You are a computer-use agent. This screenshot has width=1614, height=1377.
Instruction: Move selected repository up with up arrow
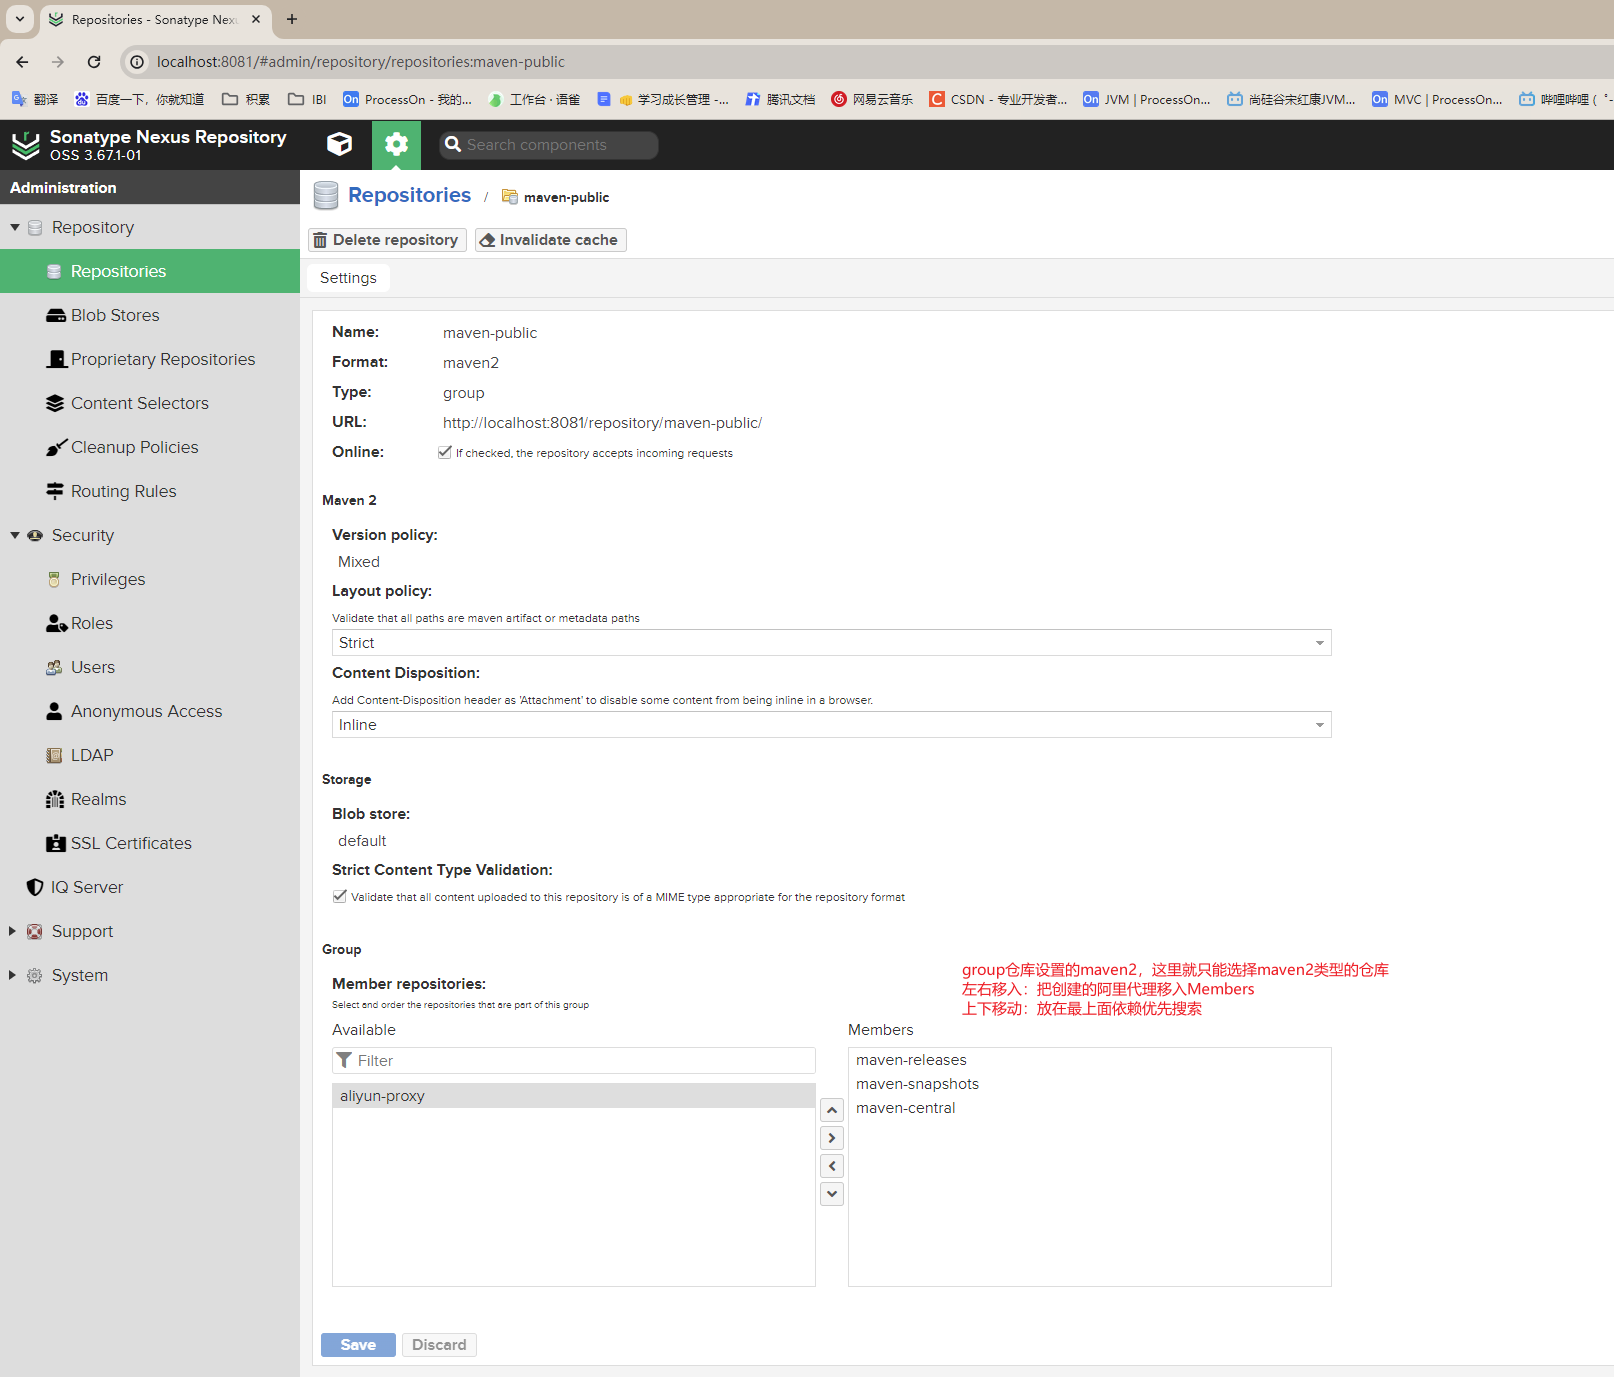pos(831,1110)
